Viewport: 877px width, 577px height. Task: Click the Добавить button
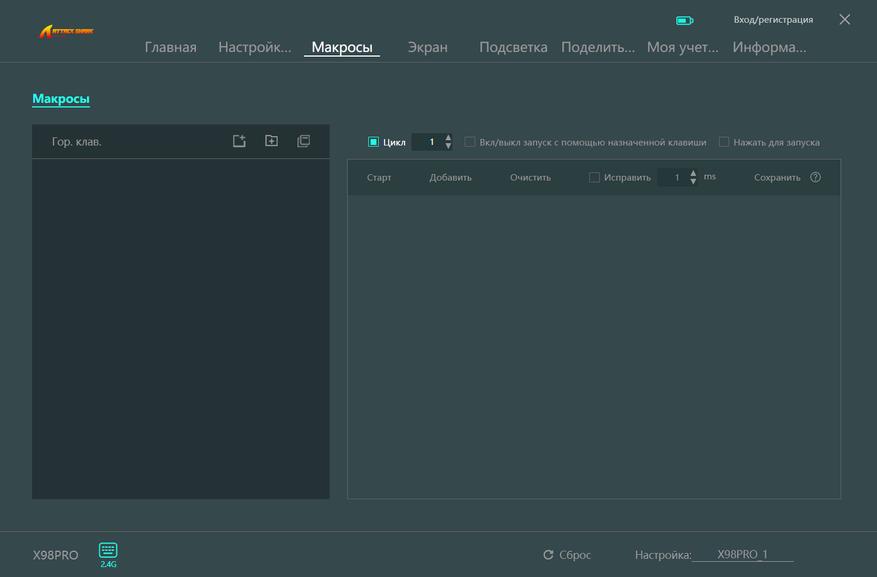[450, 177]
